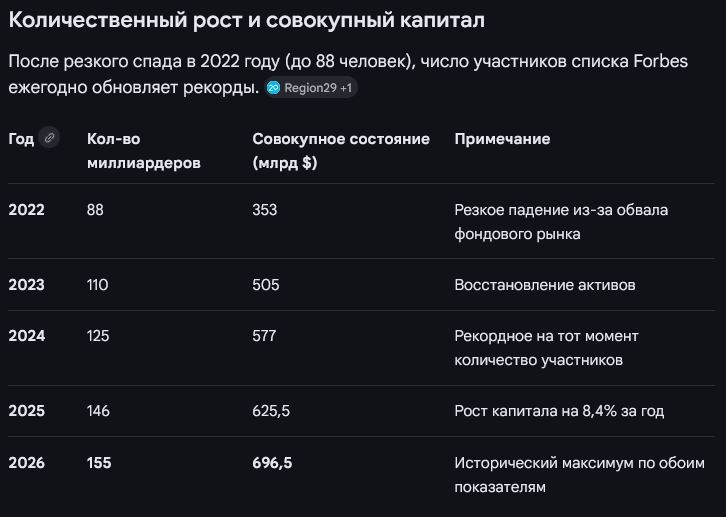This screenshot has width=726, height=517.
Task: Click the 696,5 total wealth cell
Action: click(272, 463)
